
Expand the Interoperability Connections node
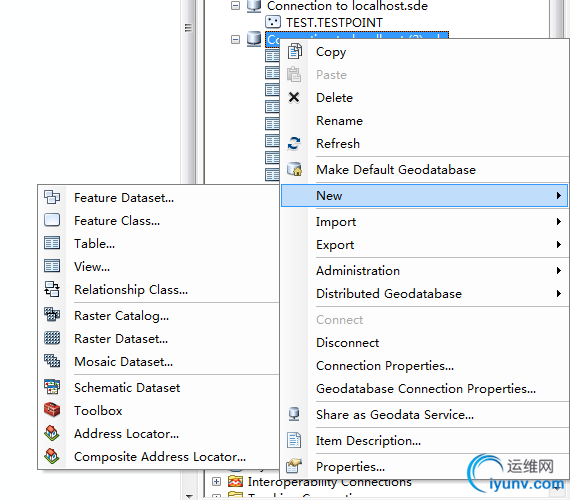[216, 481]
